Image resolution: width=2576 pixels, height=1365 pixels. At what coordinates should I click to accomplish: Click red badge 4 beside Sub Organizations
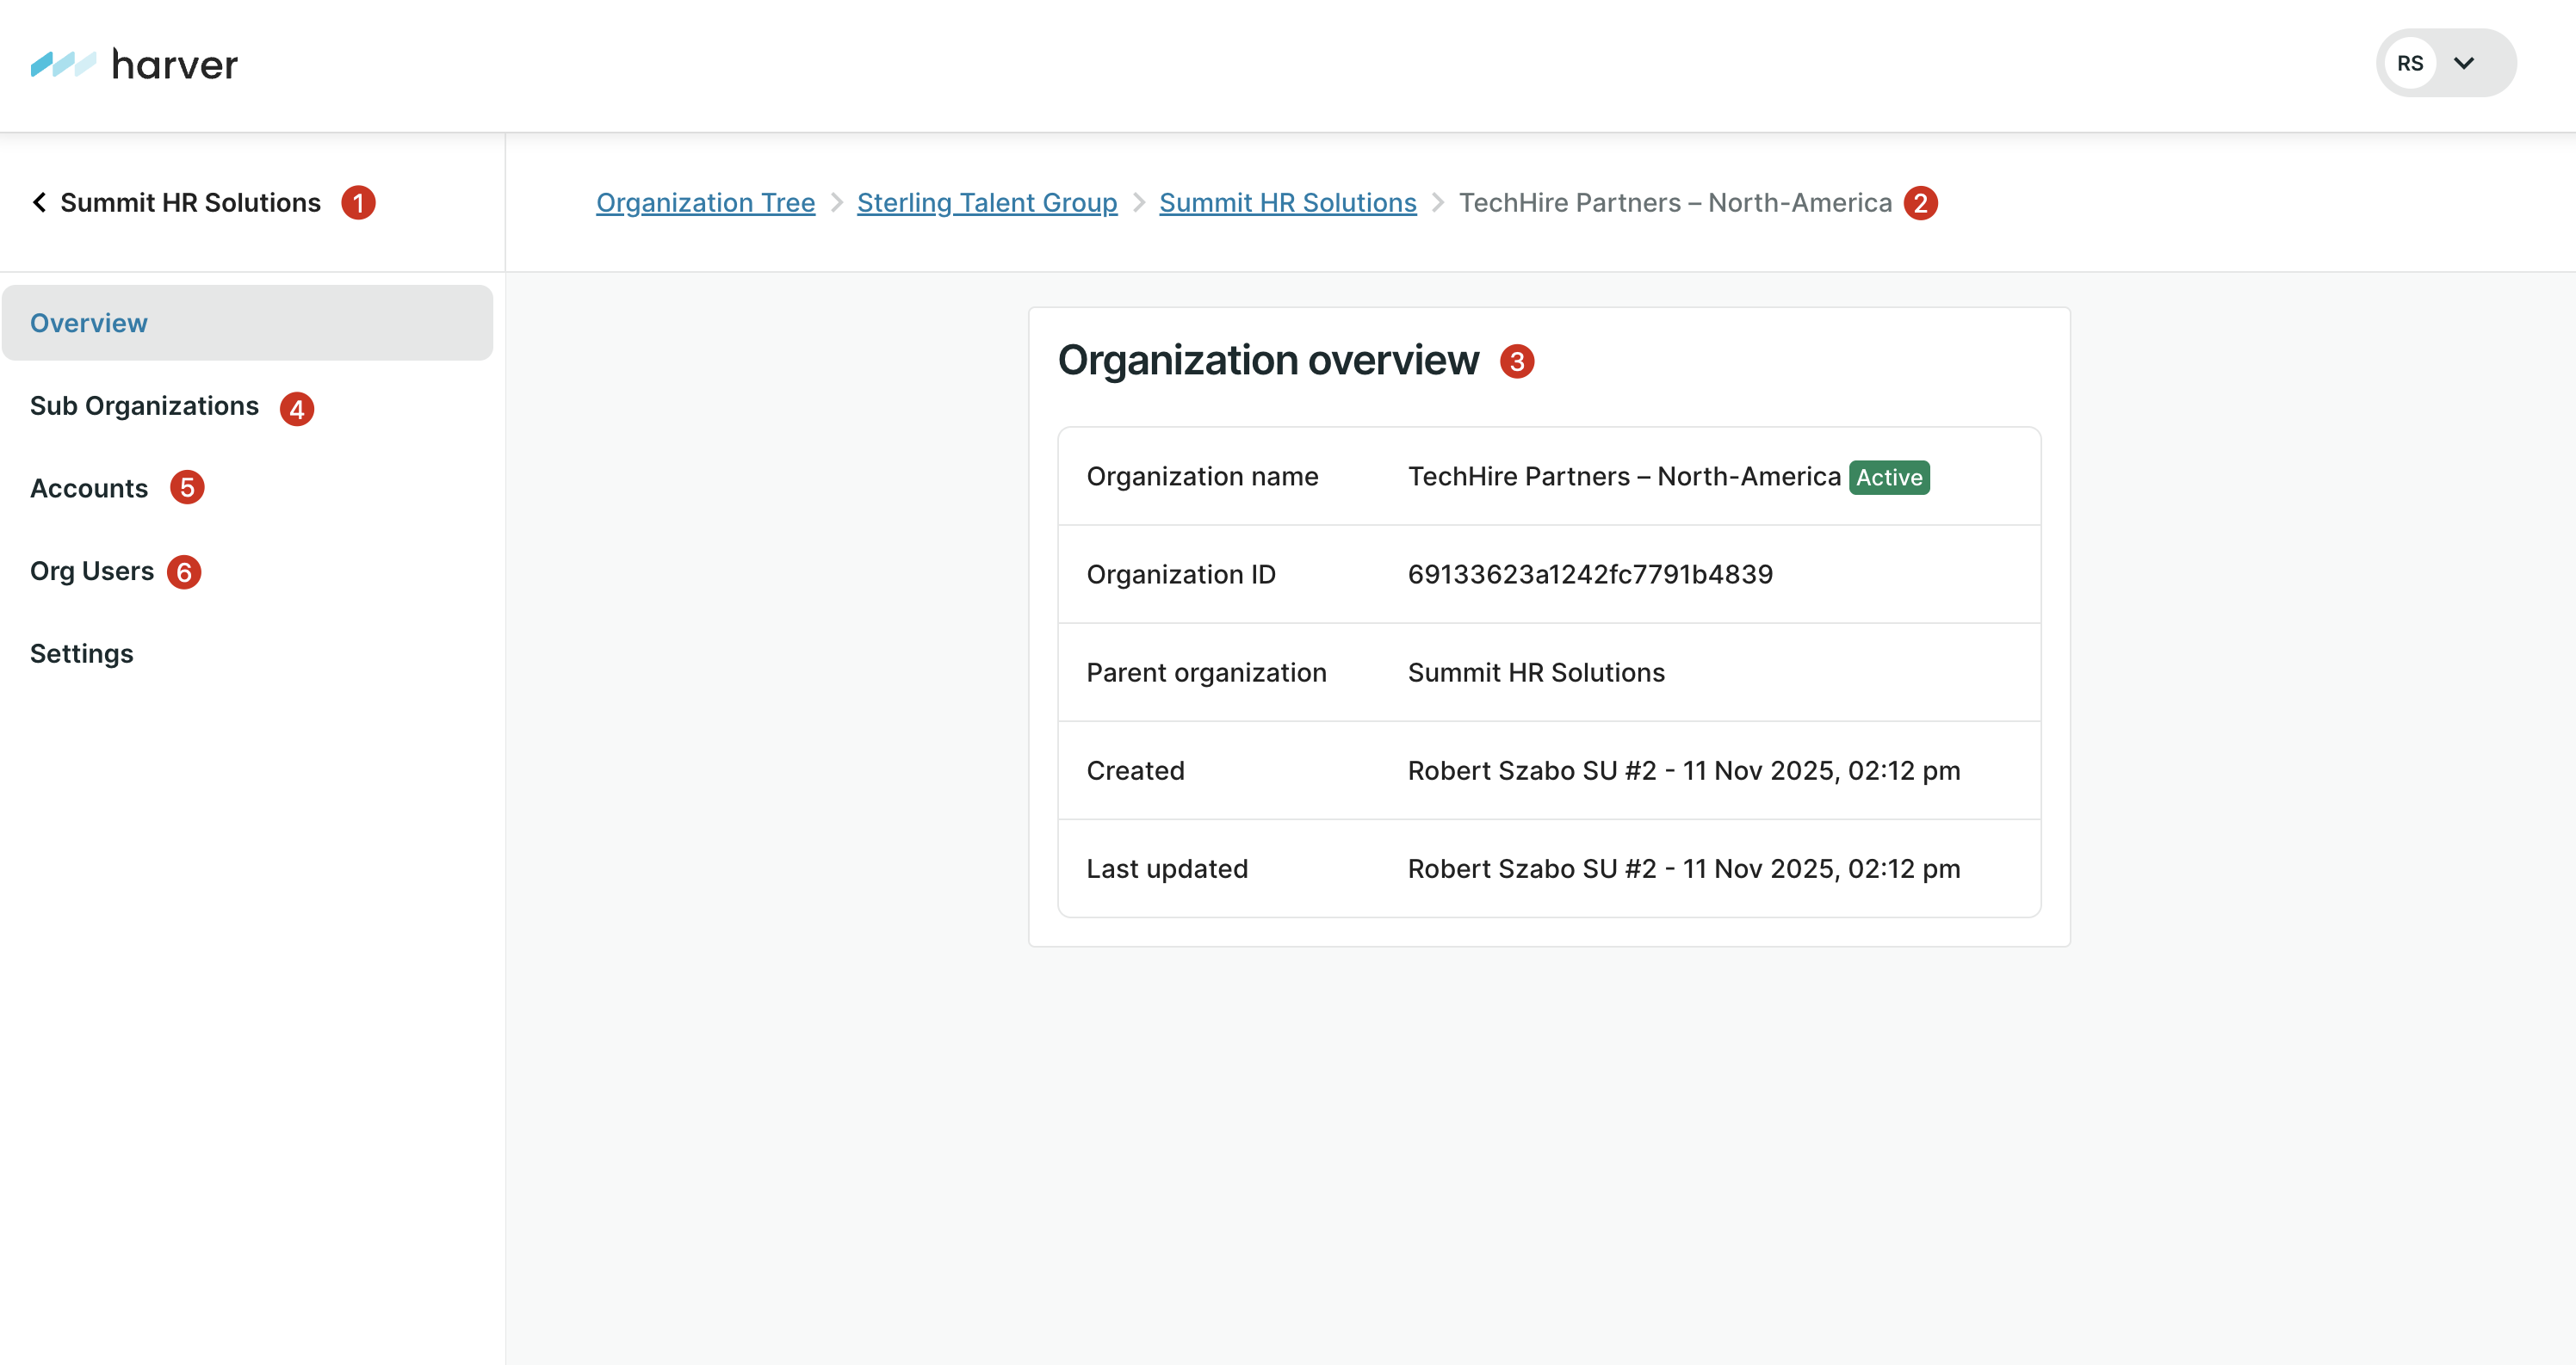[x=297, y=408]
